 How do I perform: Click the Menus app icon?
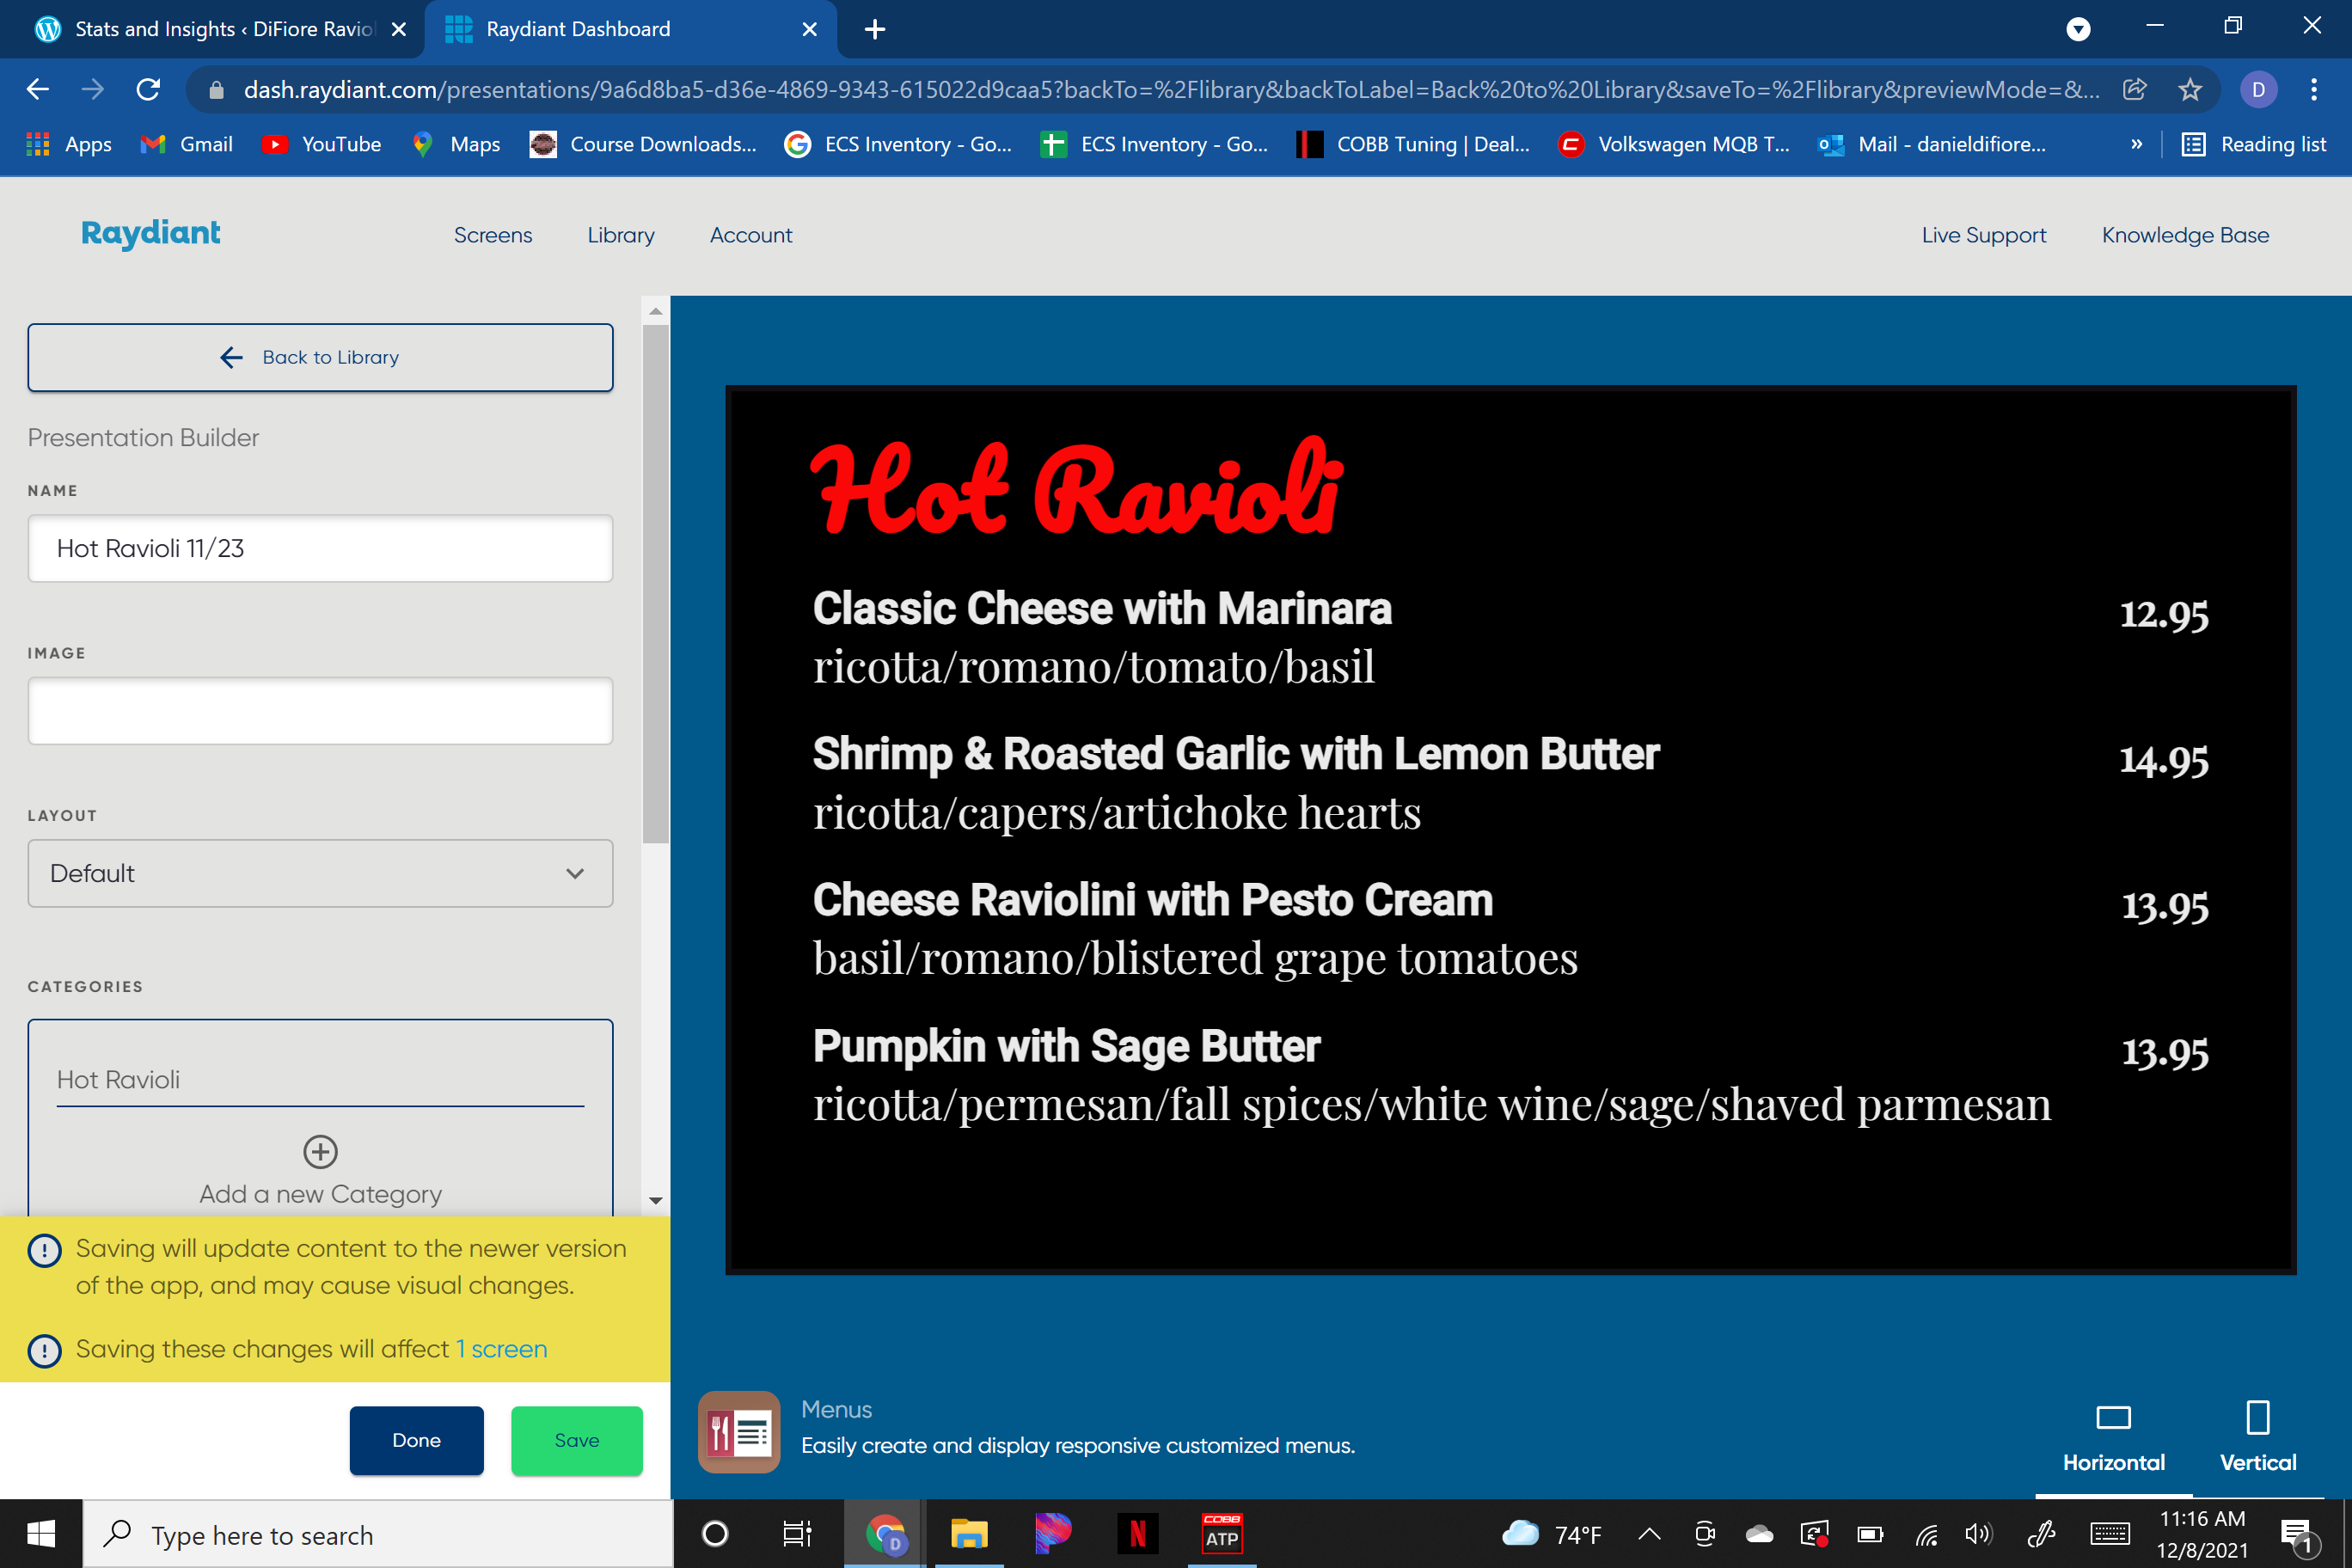(738, 1431)
